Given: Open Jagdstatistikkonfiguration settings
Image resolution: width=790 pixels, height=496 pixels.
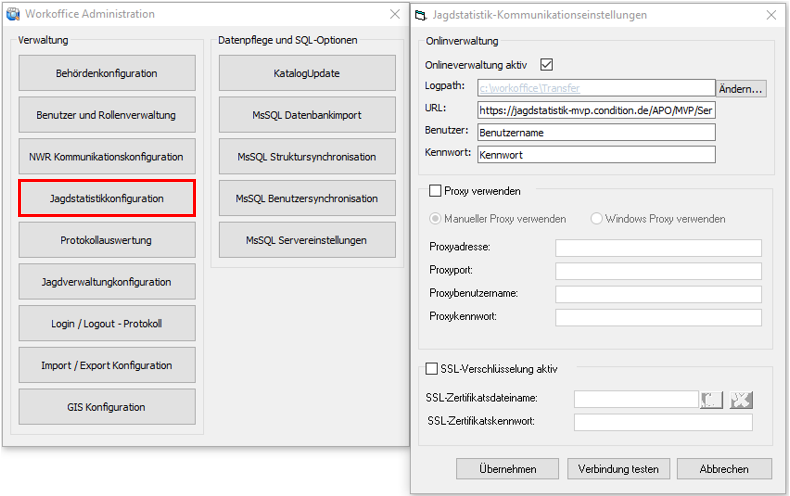Looking at the screenshot, I should [x=107, y=199].
